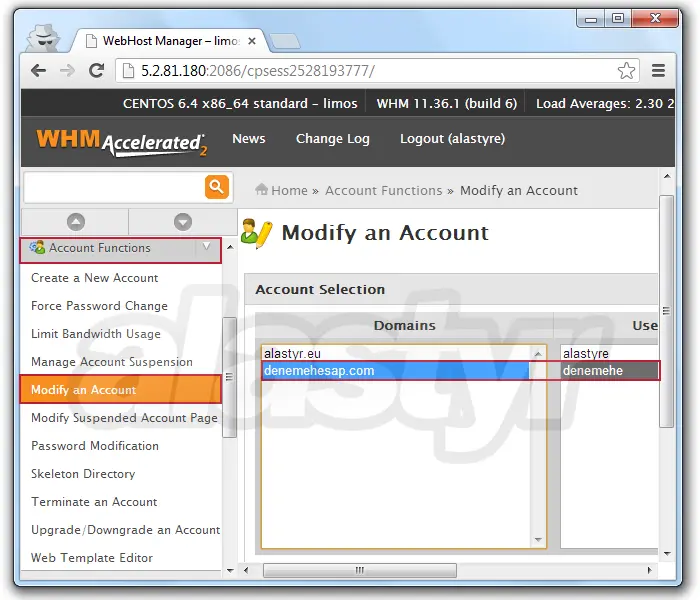
Task: Click the orange search magnifier button
Action: point(217,187)
